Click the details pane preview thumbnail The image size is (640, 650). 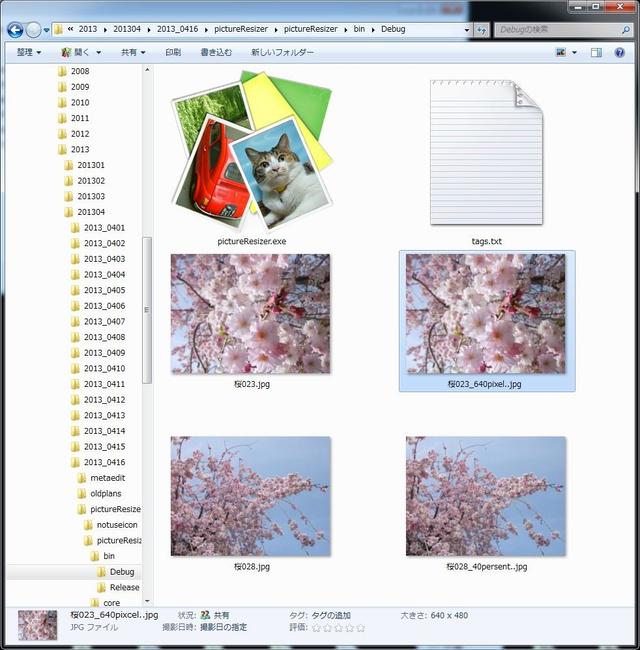[x=38, y=625]
